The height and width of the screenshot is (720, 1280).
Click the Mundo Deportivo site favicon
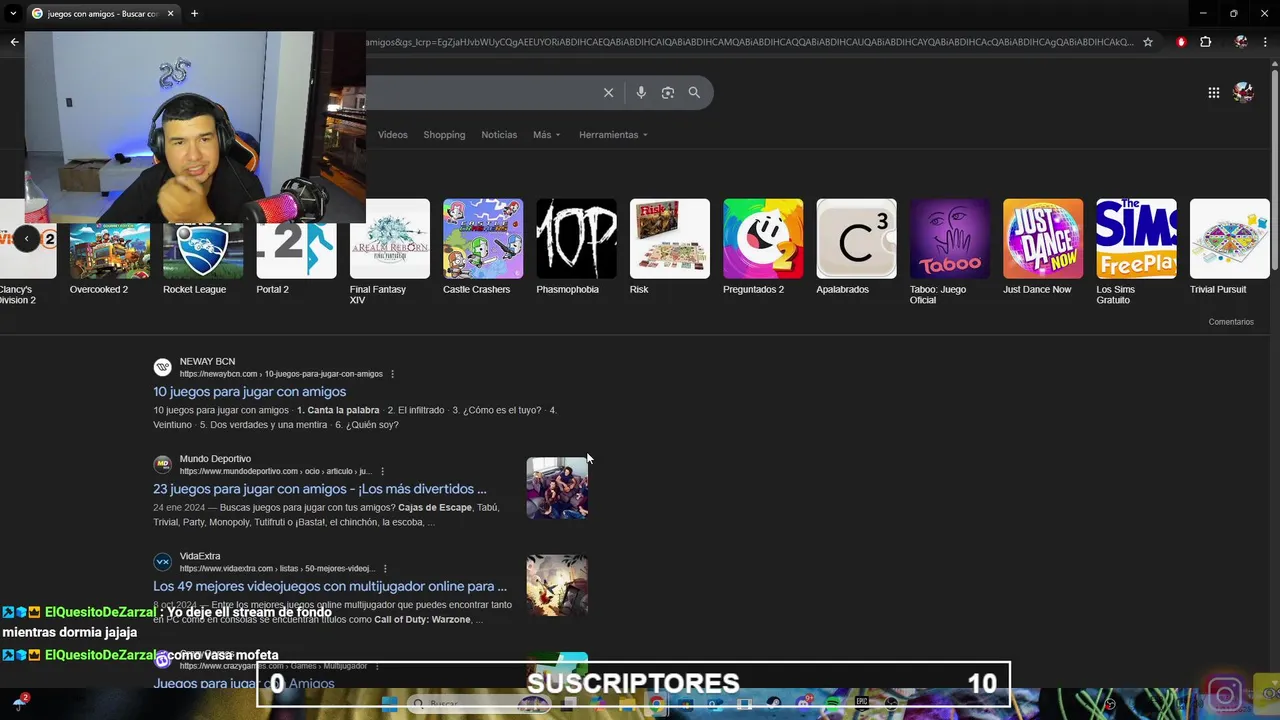coord(162,464)
